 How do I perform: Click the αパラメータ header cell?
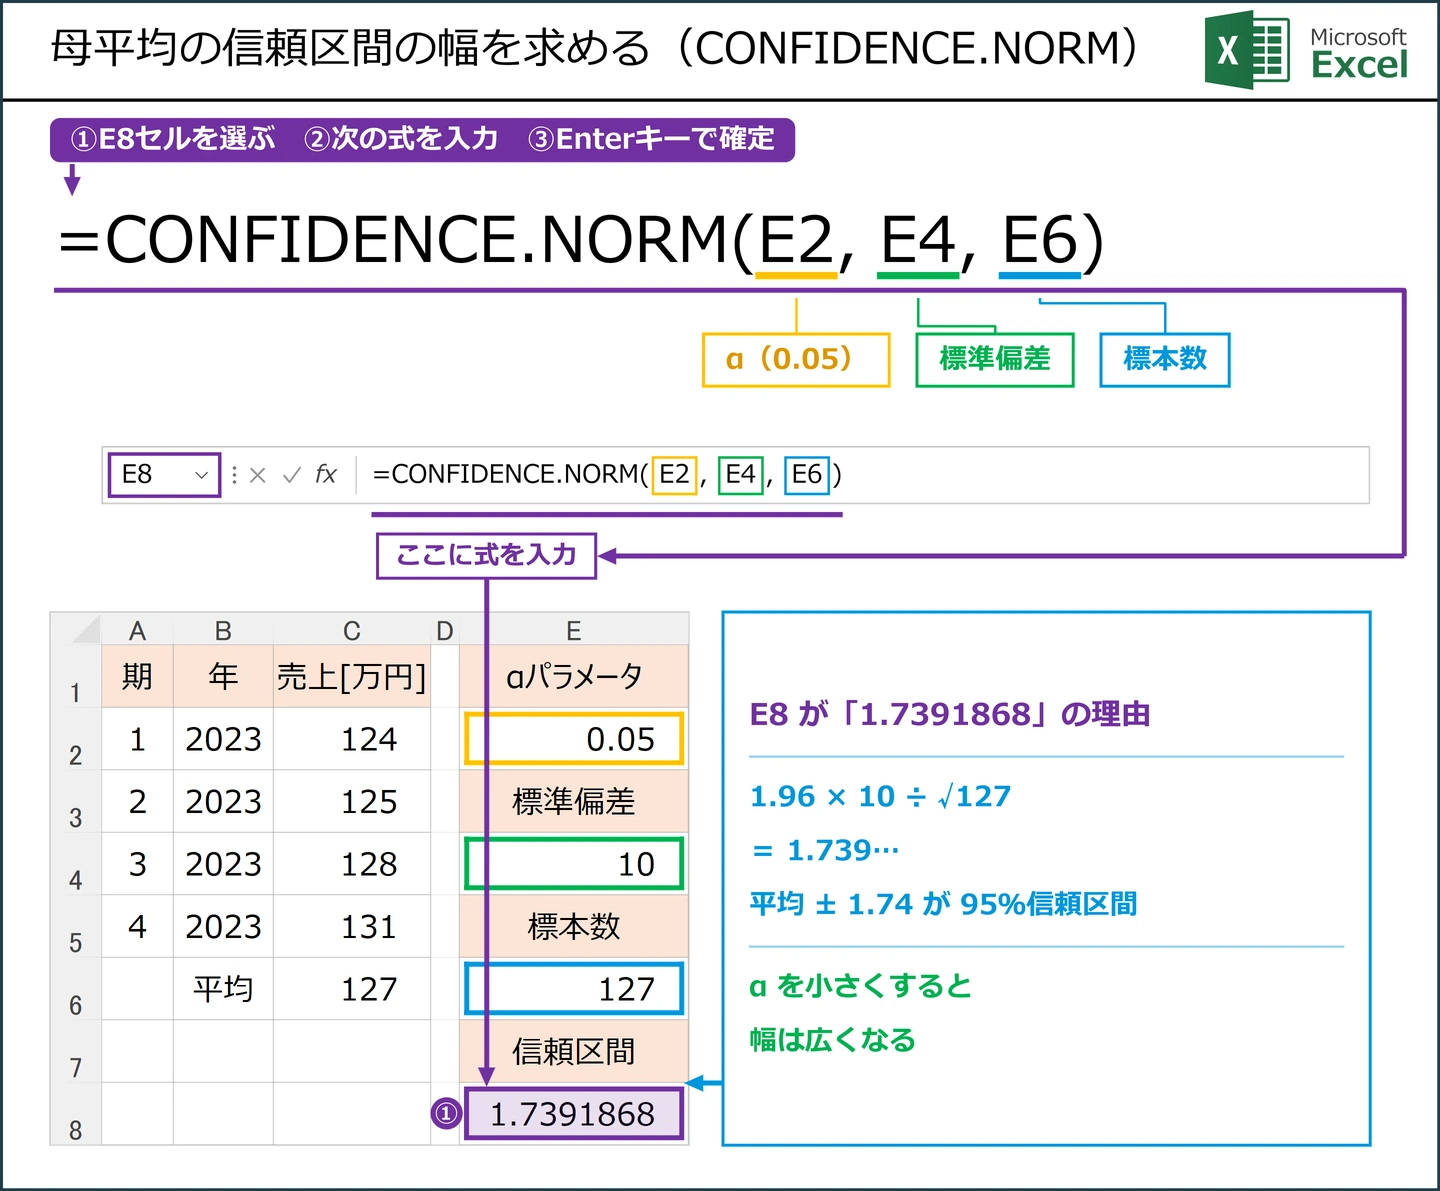point(574,677)
